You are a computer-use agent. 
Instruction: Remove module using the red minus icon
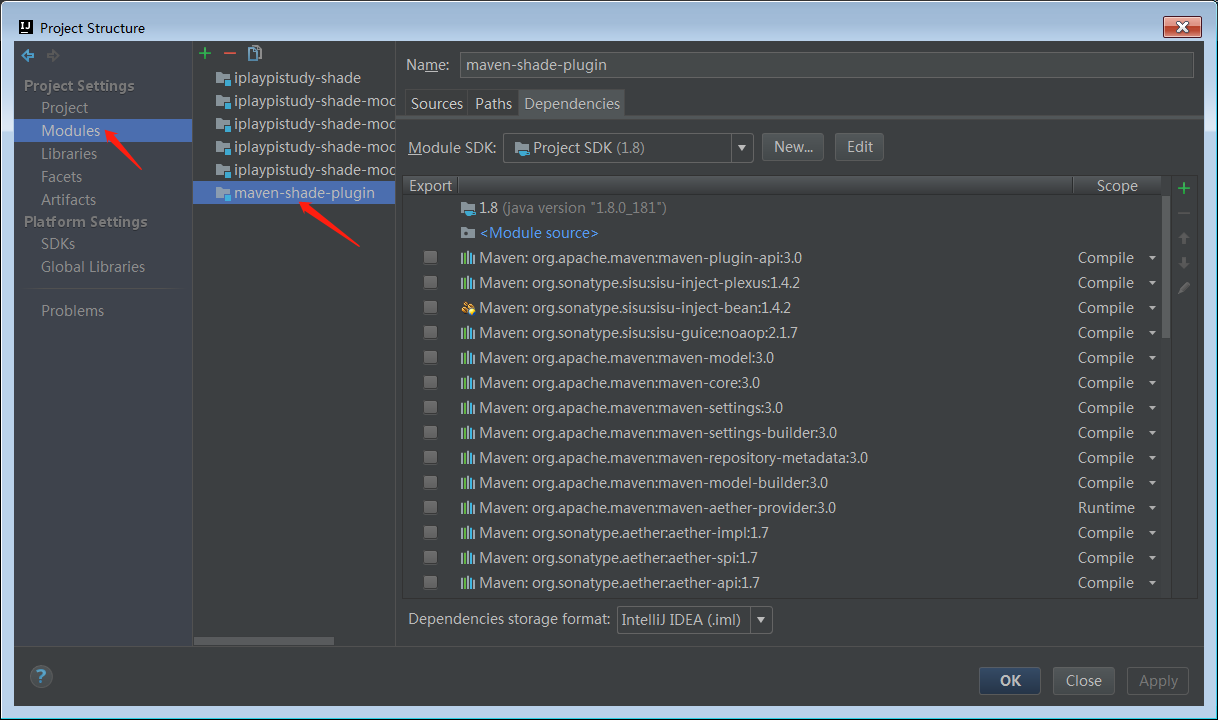click(x=230, y=53)
